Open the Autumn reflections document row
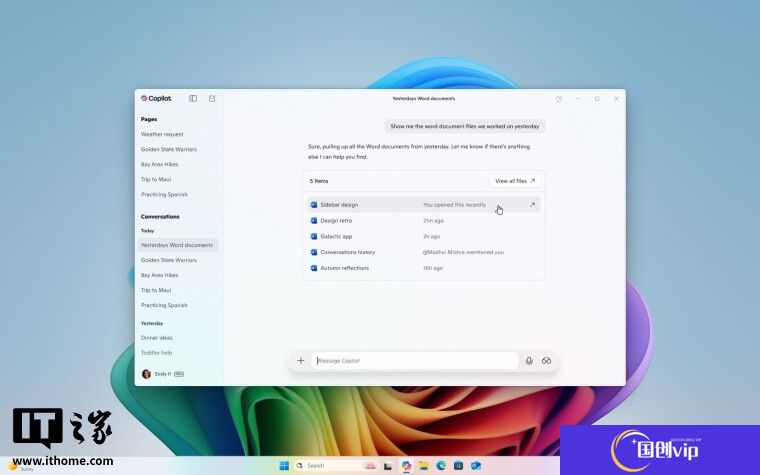The image size is (760, 475). [x=423, y=268]
